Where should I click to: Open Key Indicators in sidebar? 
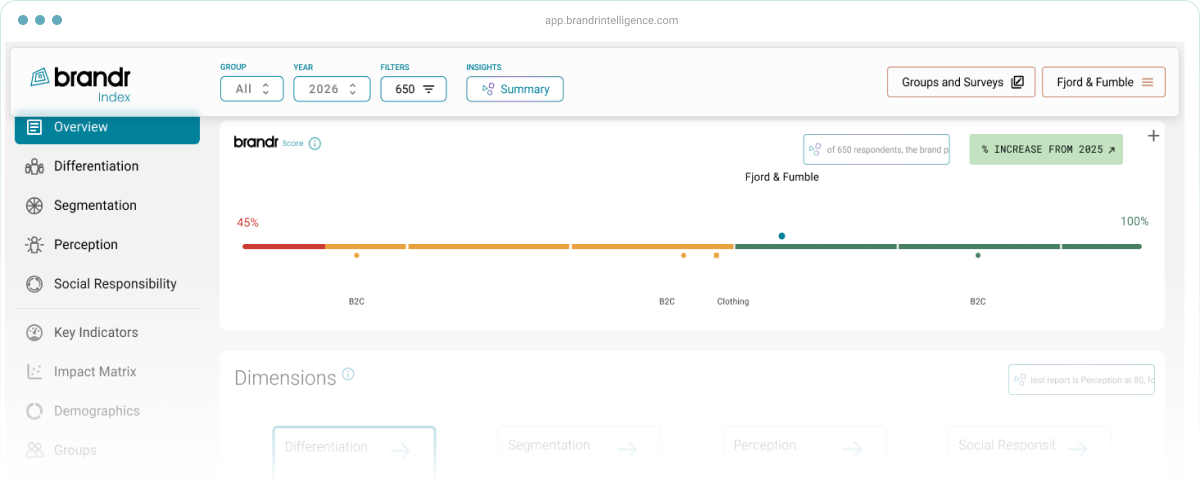[96, 332]
